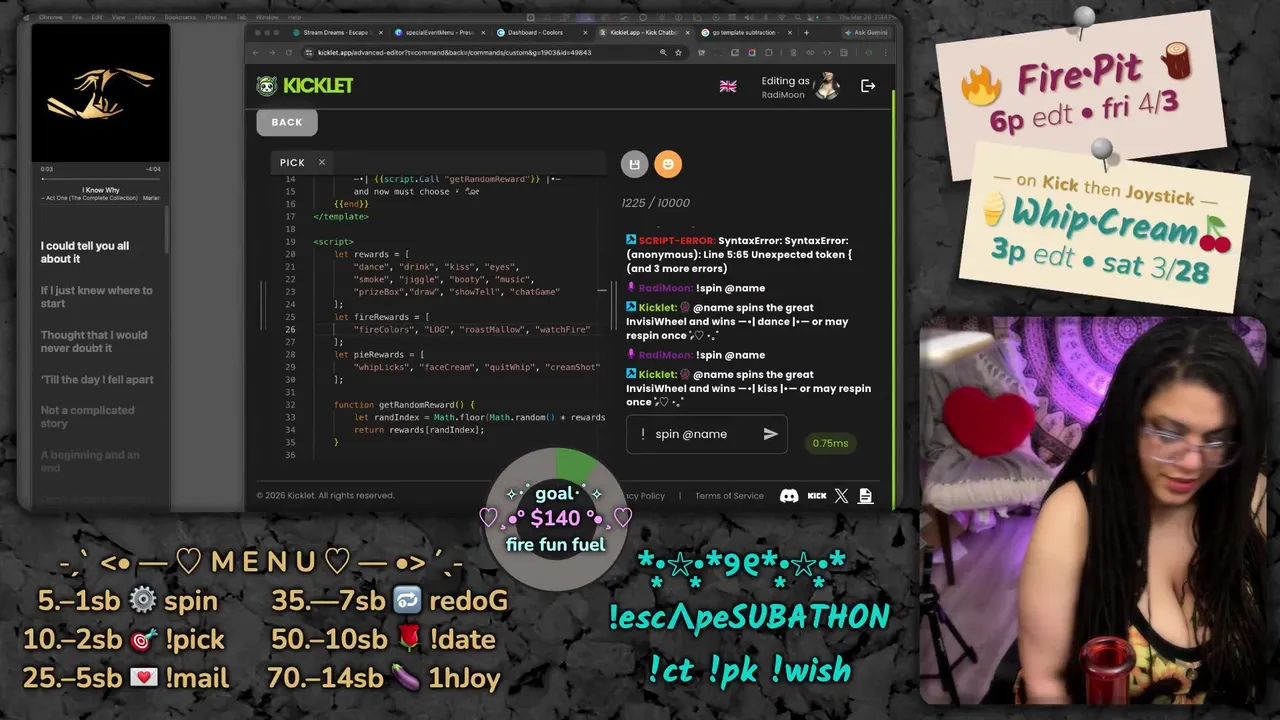Open Chrome three-dot menu

(885, 52)
